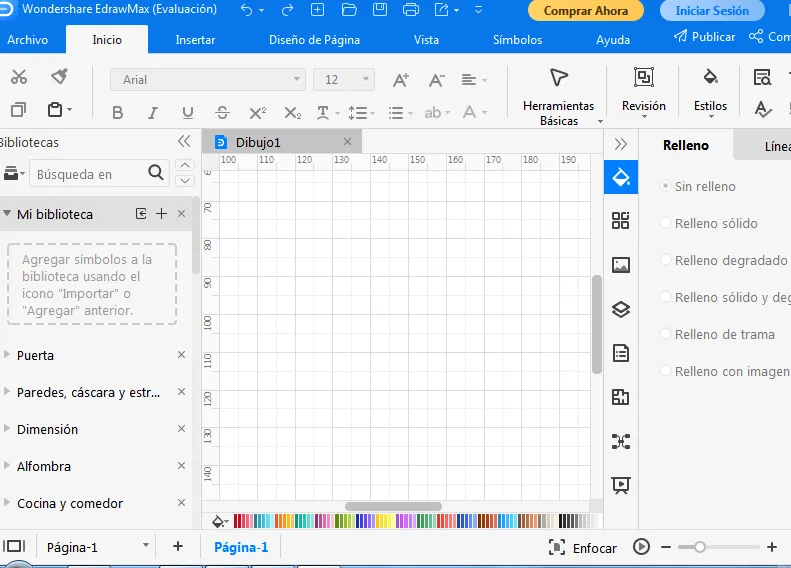791x568 pixels.
Task: Open the Layers panel icon in sidebar
Action: point(620,309)
